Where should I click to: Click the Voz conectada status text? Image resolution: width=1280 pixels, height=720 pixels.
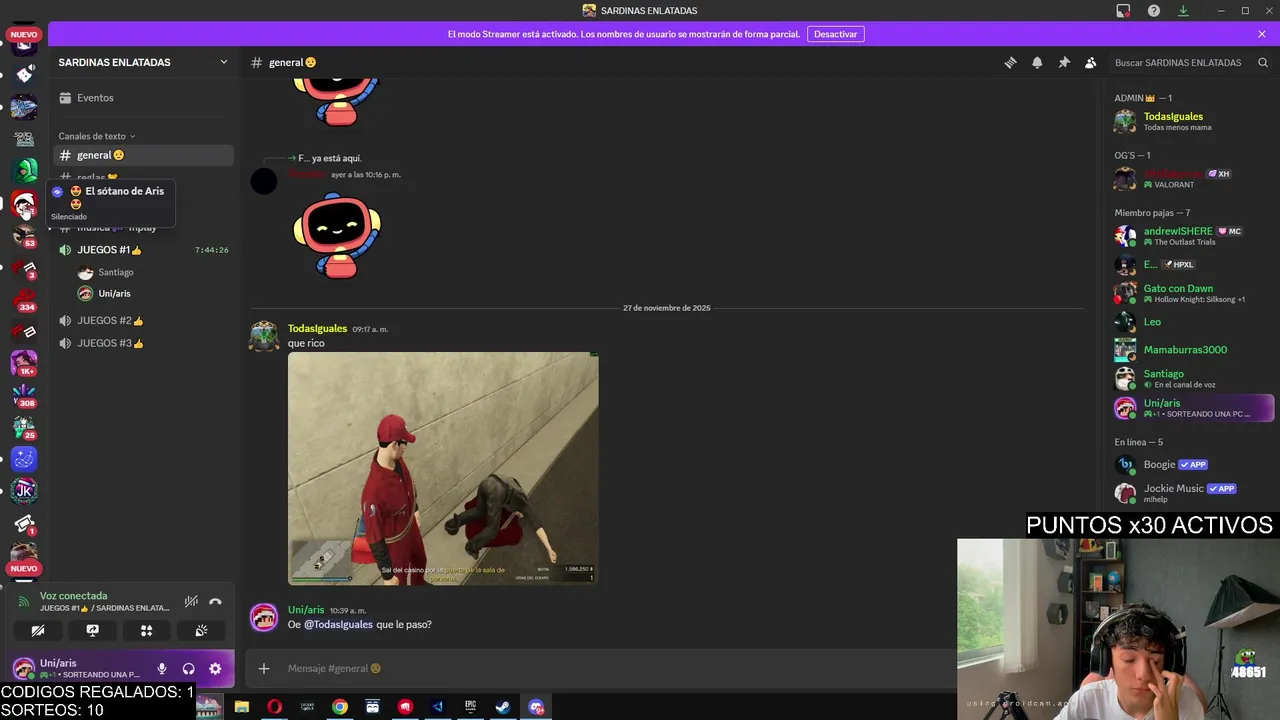[74, 595]
